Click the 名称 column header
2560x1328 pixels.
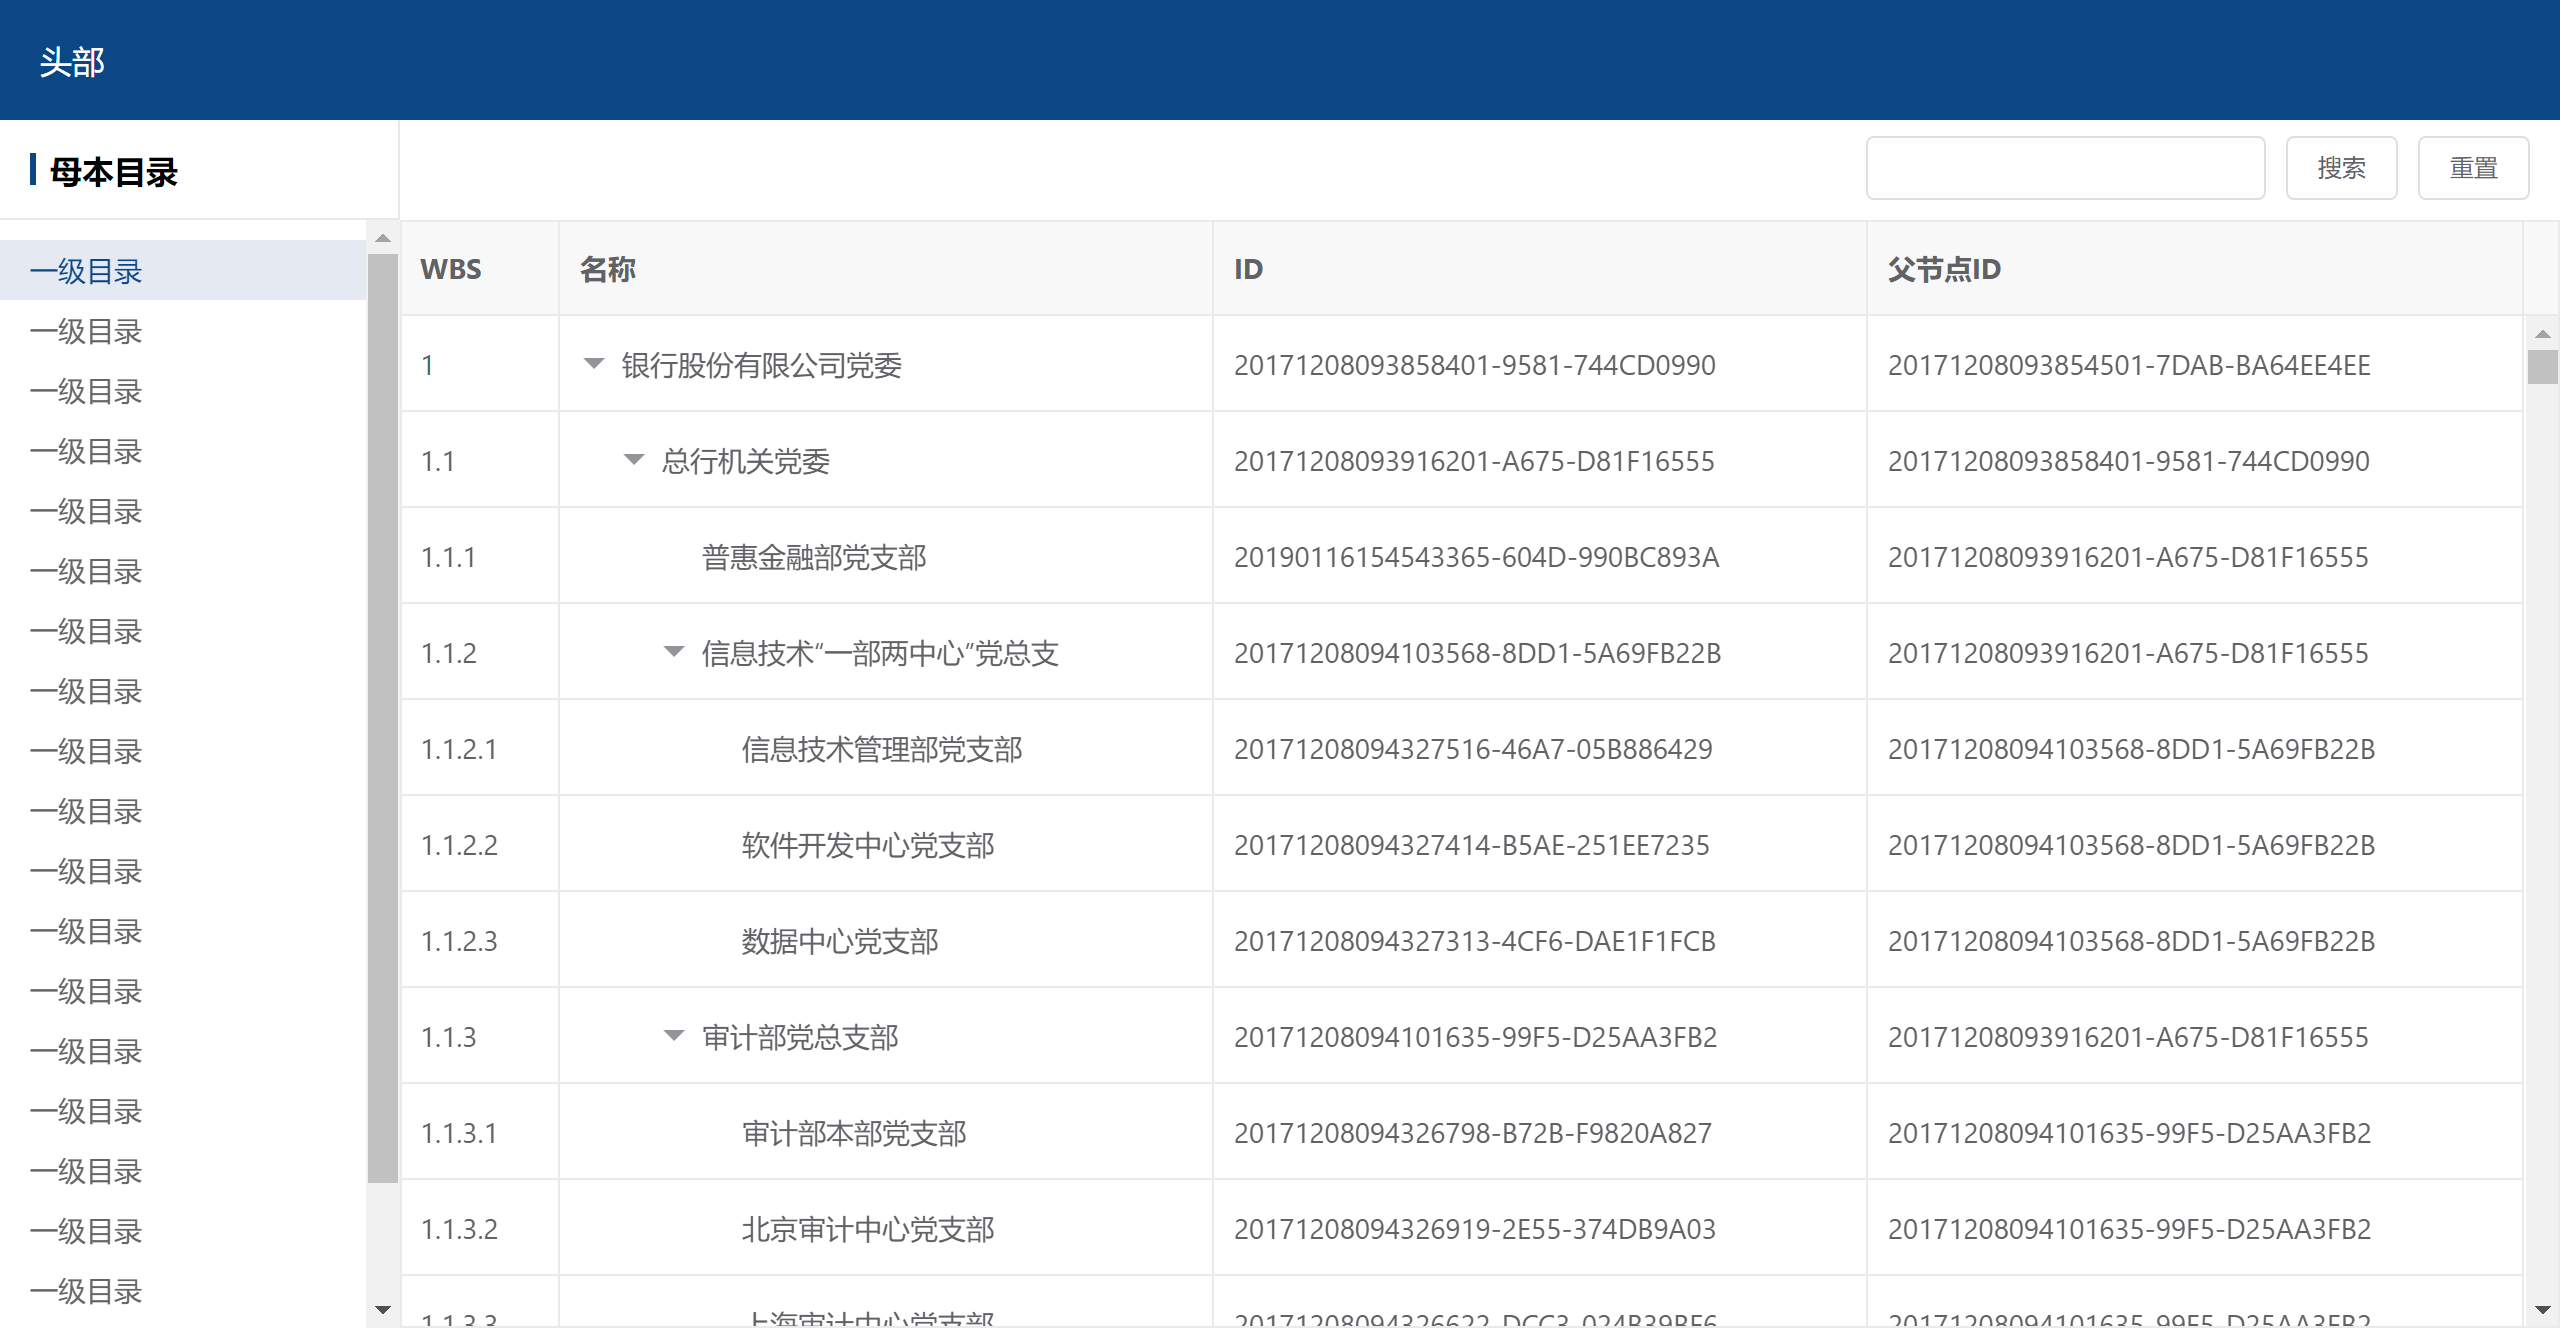pyautogui.click(x=608, y=269)
